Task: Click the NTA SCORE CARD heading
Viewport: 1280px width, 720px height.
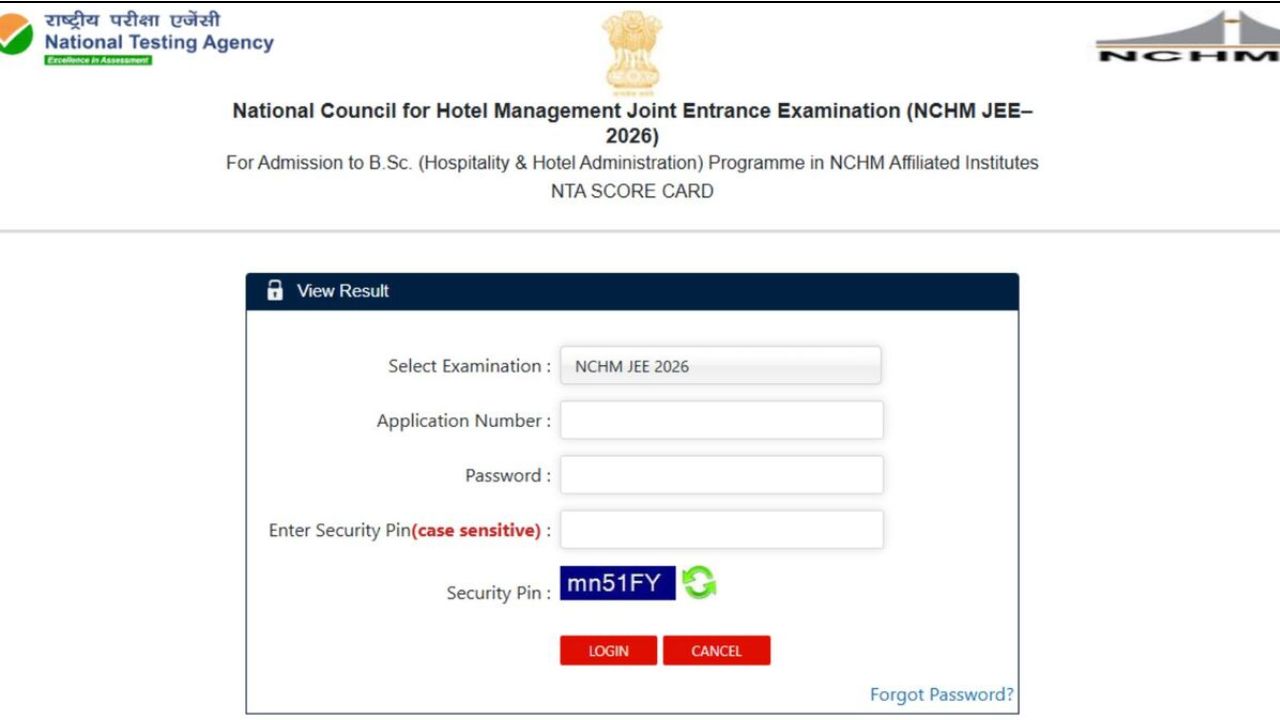Action: point(632,191)
